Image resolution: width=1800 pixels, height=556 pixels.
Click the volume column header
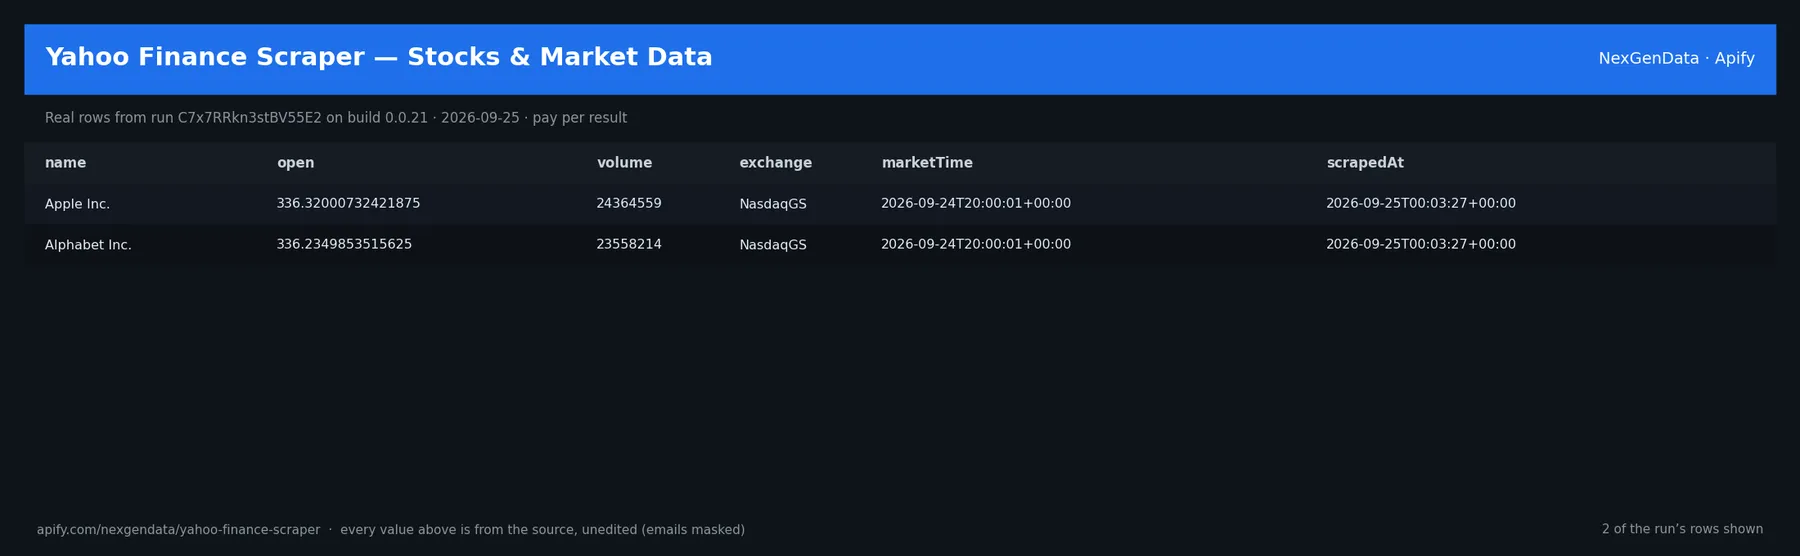(x=624, y=163)
